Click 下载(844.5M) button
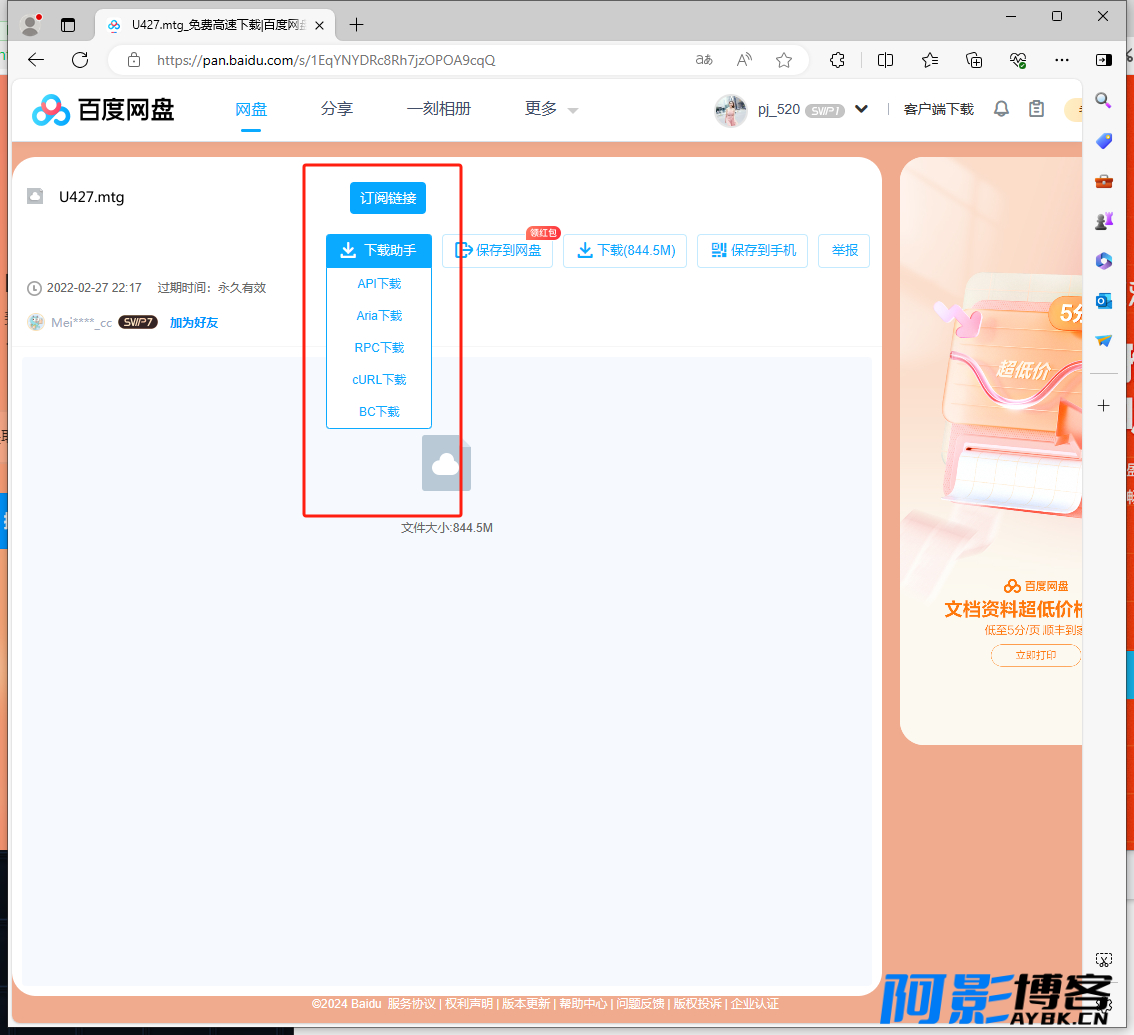This screenshot has height=1035, width=1134. tap(625, 250)
